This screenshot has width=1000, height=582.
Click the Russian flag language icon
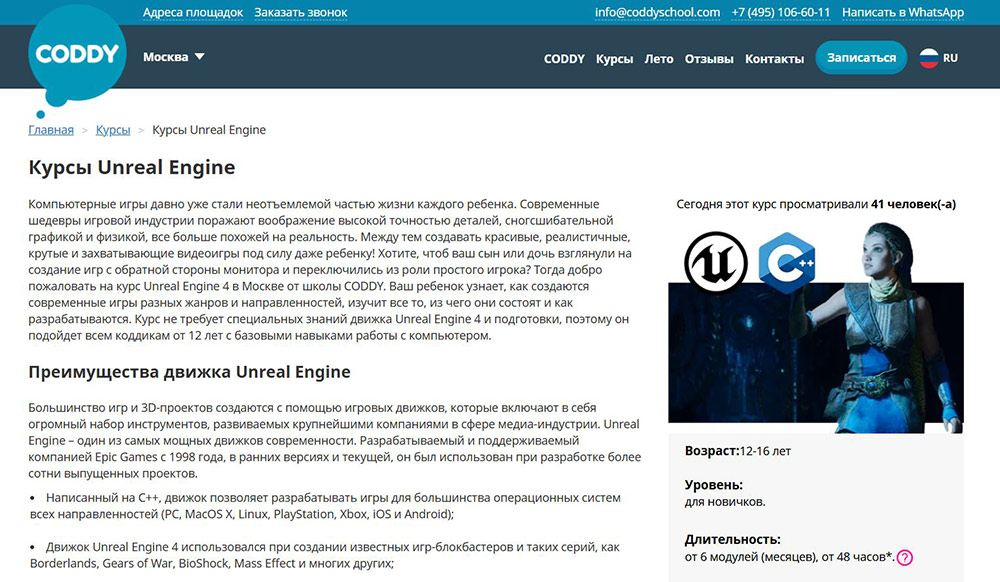pyautogui.click(x=929, y=58)
